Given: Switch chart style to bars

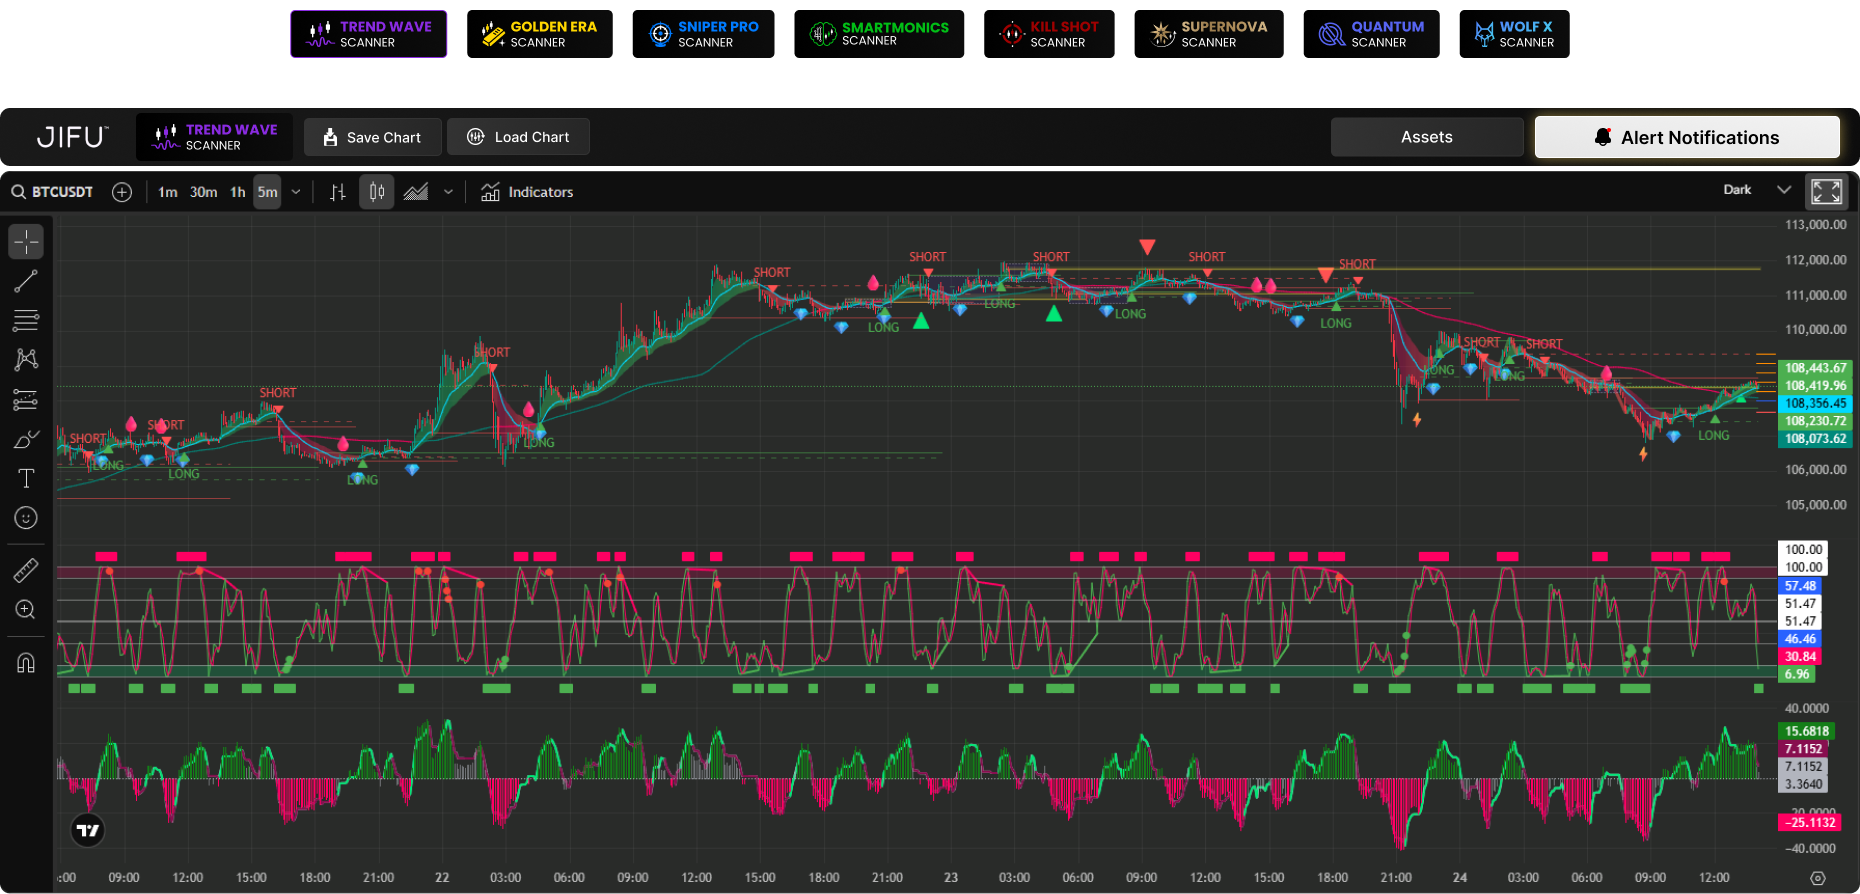Looking at the screenshot, I should click(x=338, y=192).
